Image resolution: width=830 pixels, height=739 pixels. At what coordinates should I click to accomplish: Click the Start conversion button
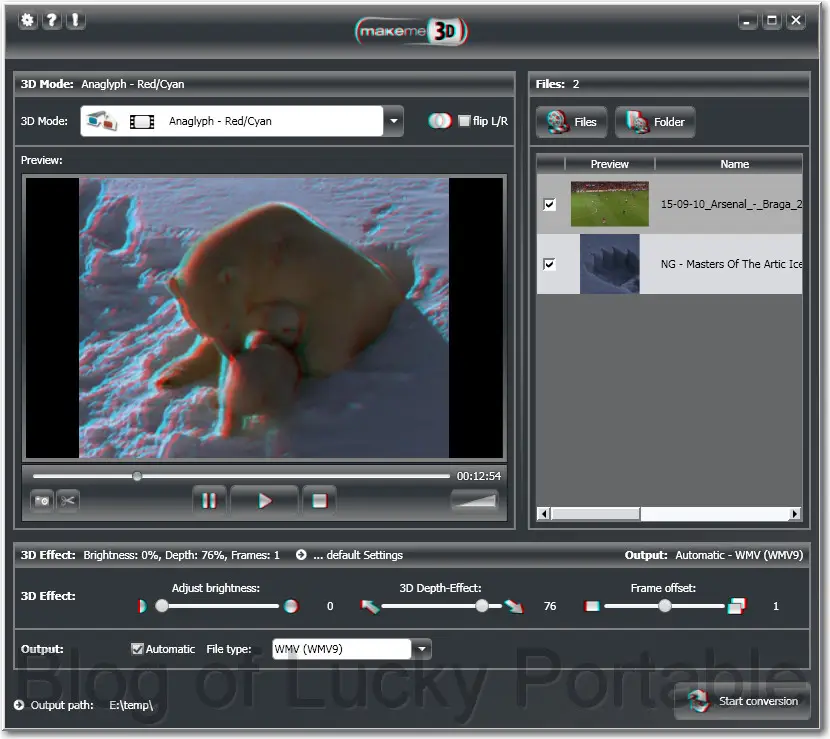coord(742,701)
